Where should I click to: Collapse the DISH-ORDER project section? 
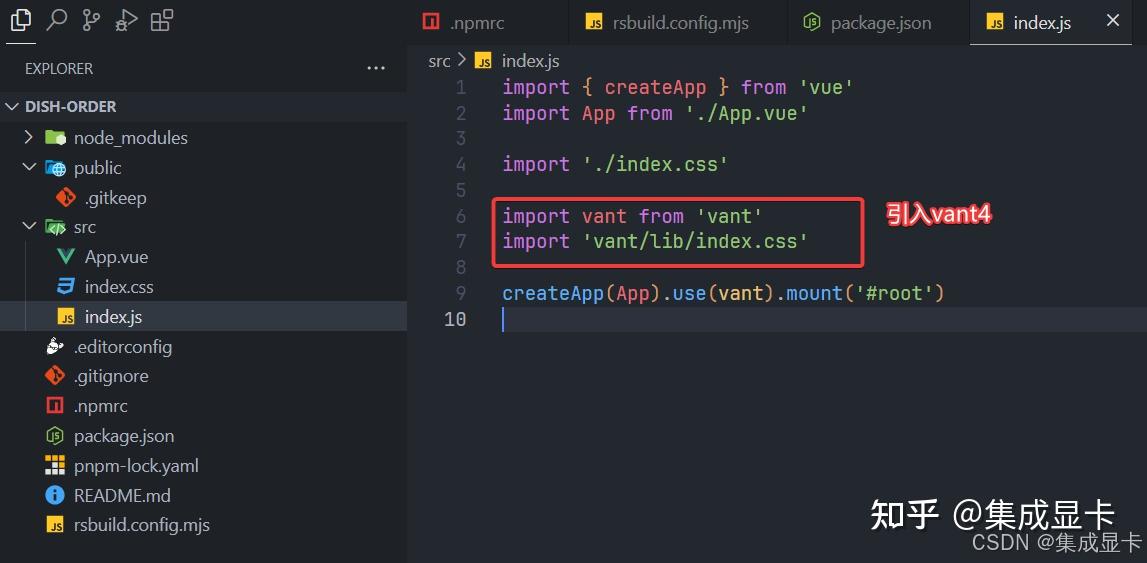pos(12,106)
